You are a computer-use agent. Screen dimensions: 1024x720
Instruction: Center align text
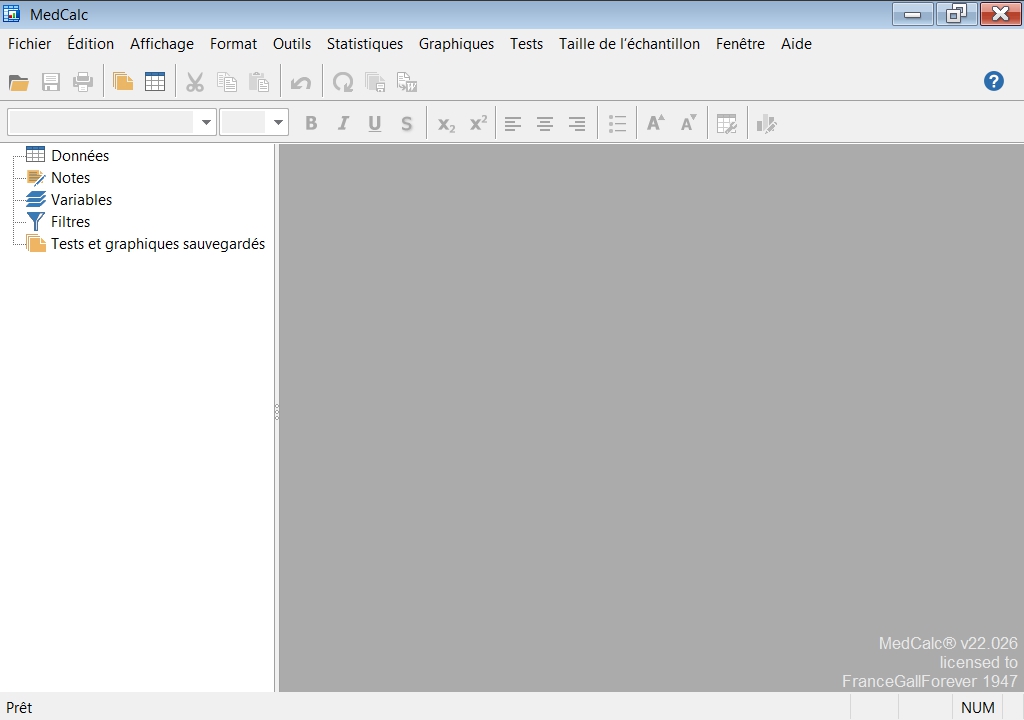(x=545, y=123)
